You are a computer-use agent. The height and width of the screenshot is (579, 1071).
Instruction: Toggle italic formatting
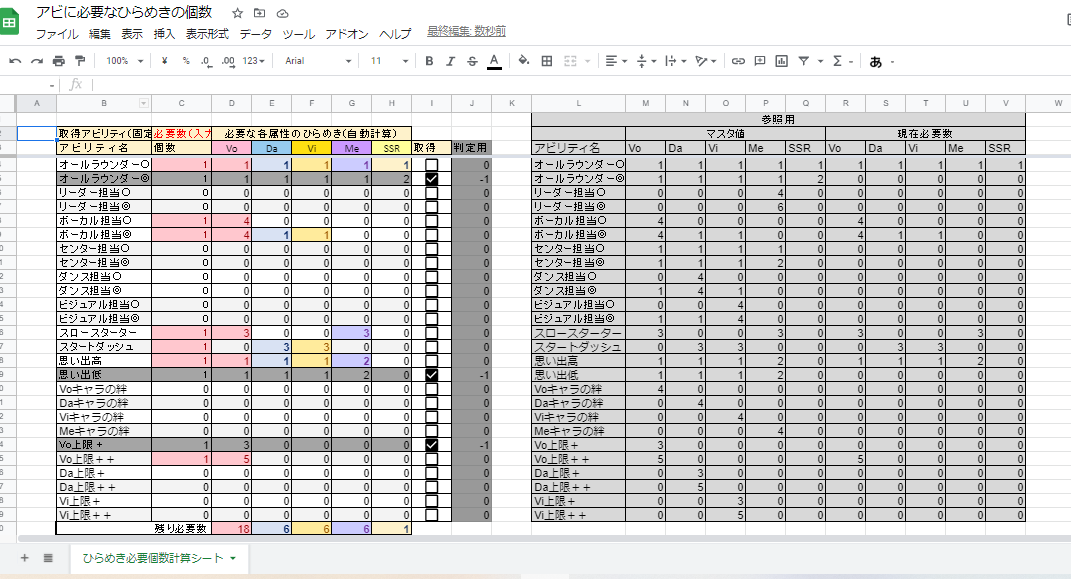click(450, 61)
